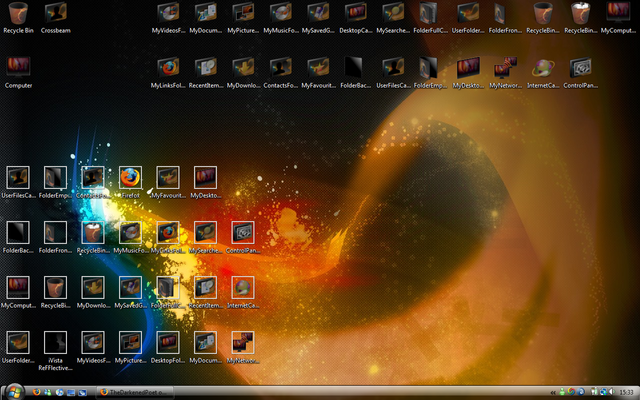640x400 pixels.
Task: Click Show Desktop in Quick Launch
Action: point(71,392)
